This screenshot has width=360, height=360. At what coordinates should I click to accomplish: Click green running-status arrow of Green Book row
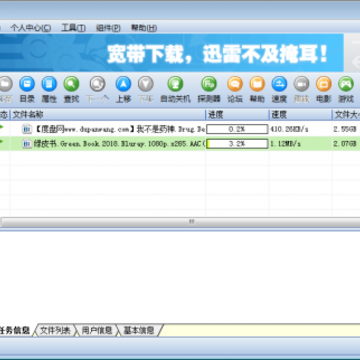[3, 142]
